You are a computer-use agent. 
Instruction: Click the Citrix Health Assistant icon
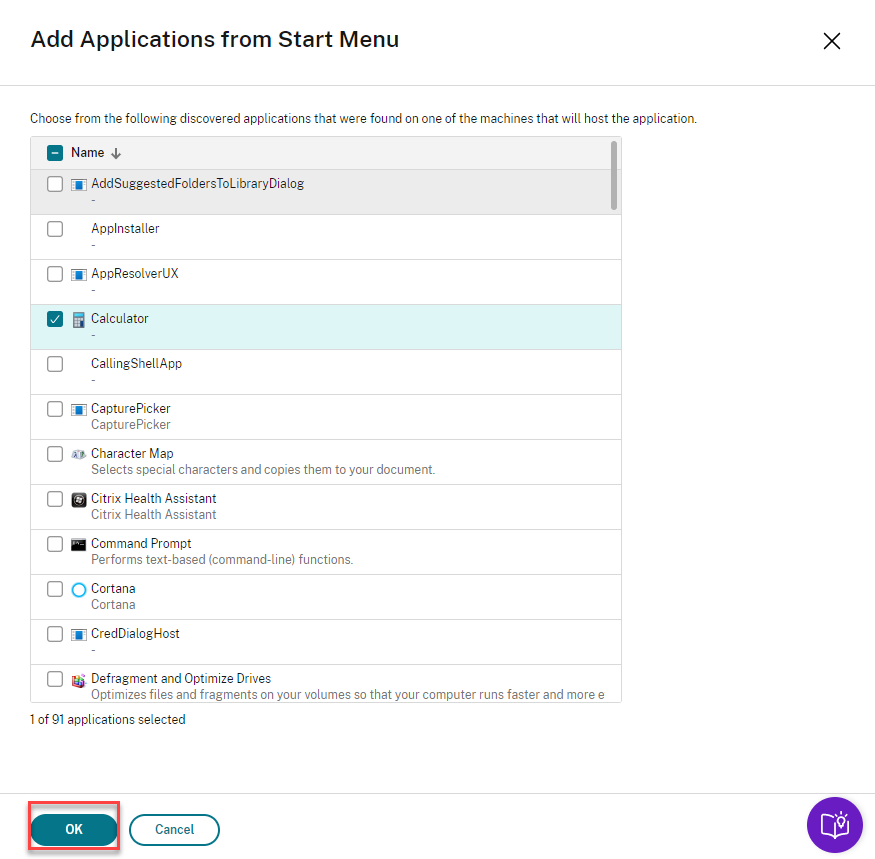coord(79,499)
